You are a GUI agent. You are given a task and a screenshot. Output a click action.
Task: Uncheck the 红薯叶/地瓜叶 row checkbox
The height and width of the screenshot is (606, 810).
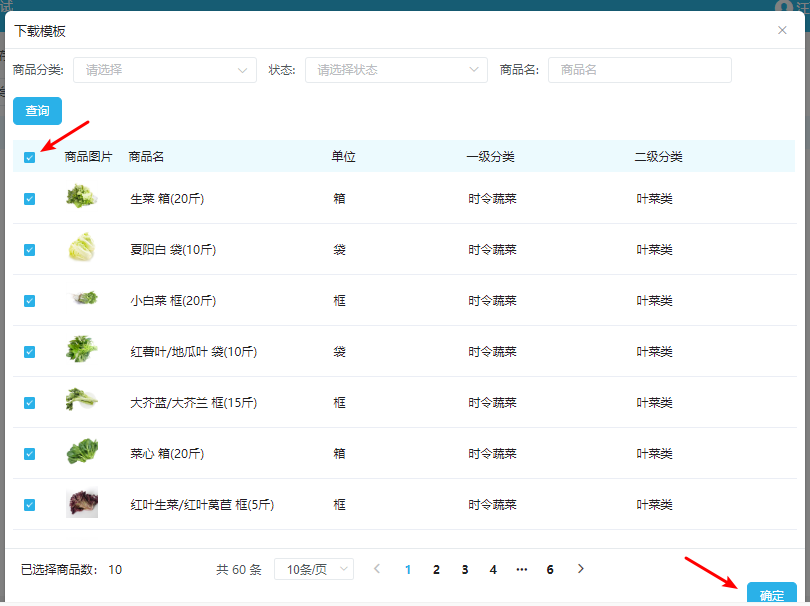(x=29, y=352)
